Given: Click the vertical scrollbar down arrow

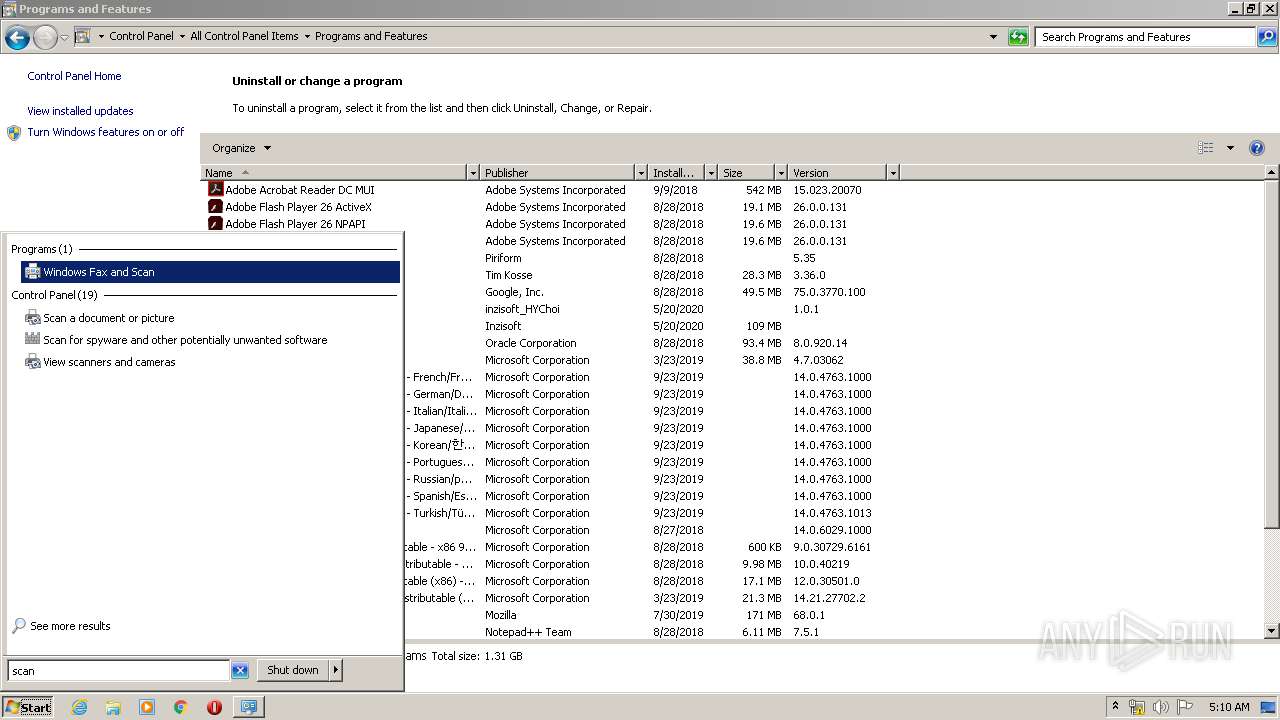Looking at the screenshot, I should pos(1272,631).
